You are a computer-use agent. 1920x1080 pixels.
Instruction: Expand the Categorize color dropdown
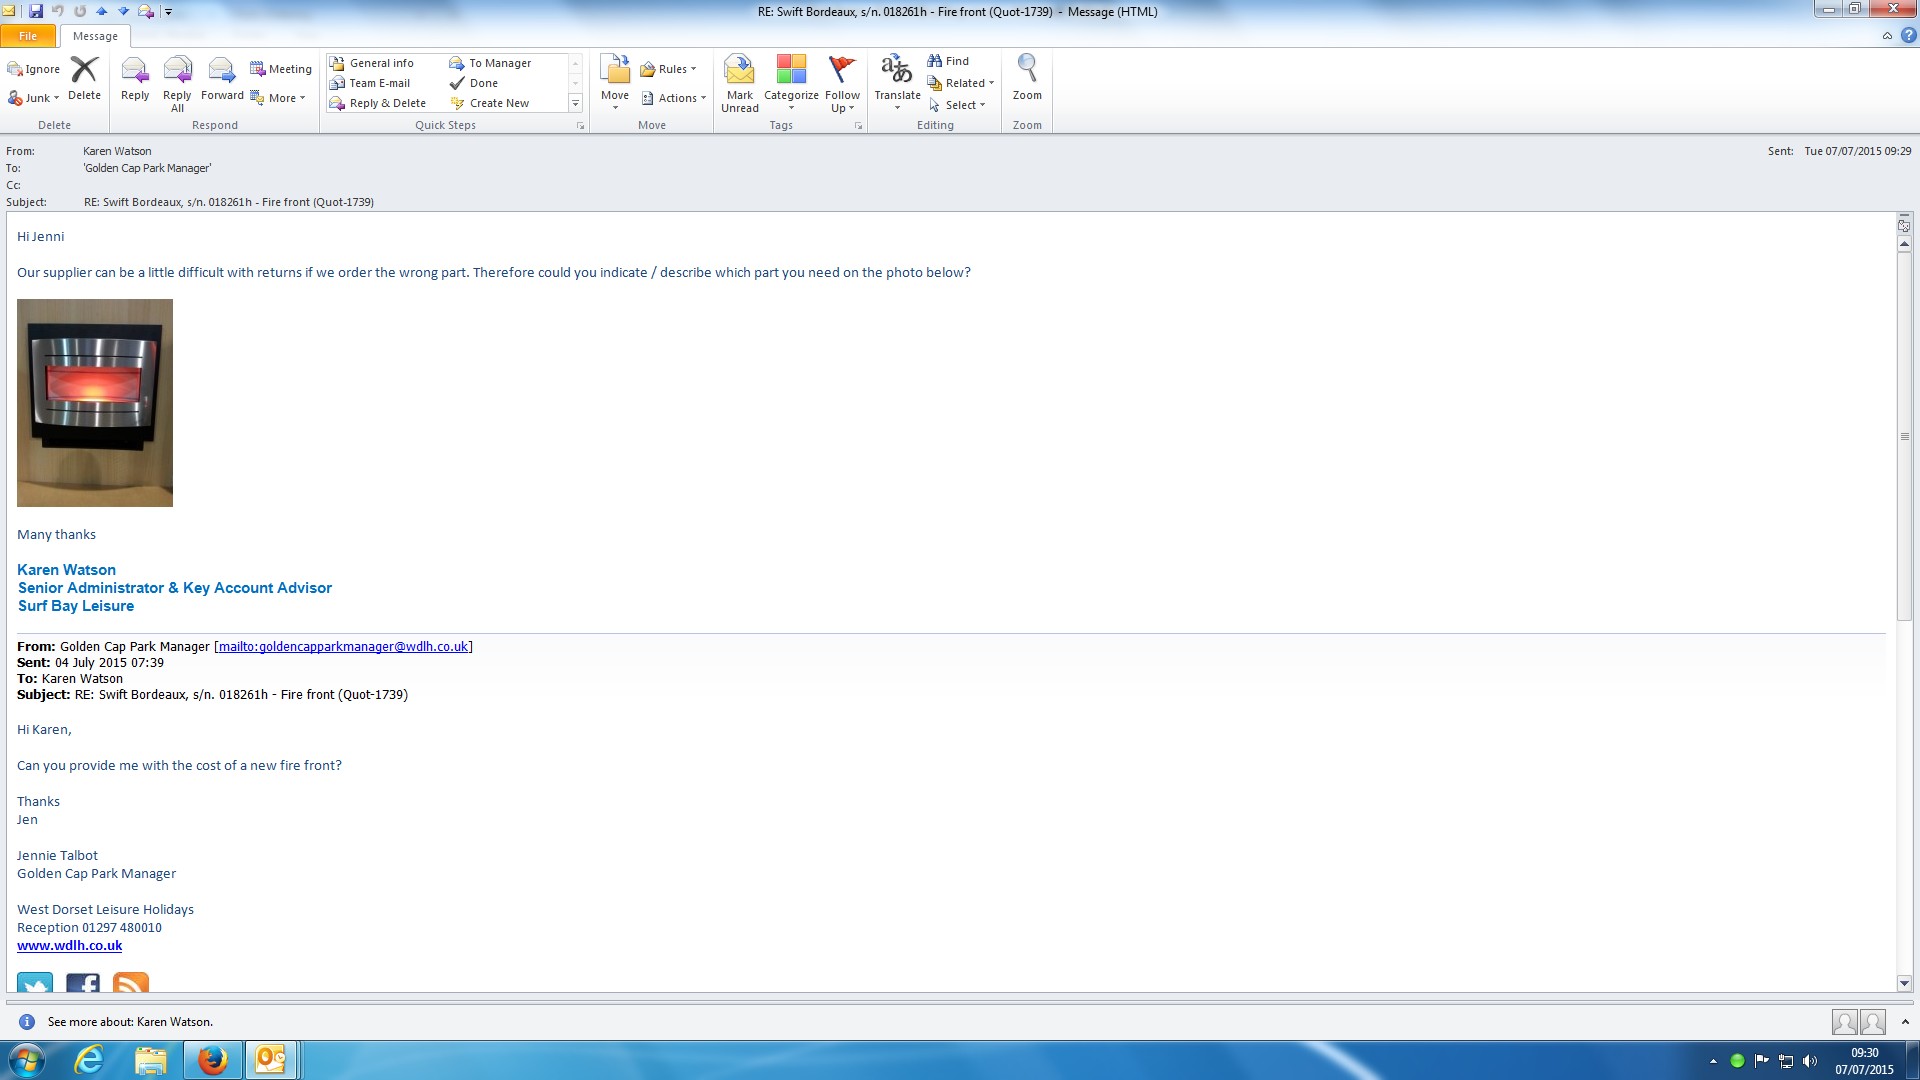(x=791, y=82)
